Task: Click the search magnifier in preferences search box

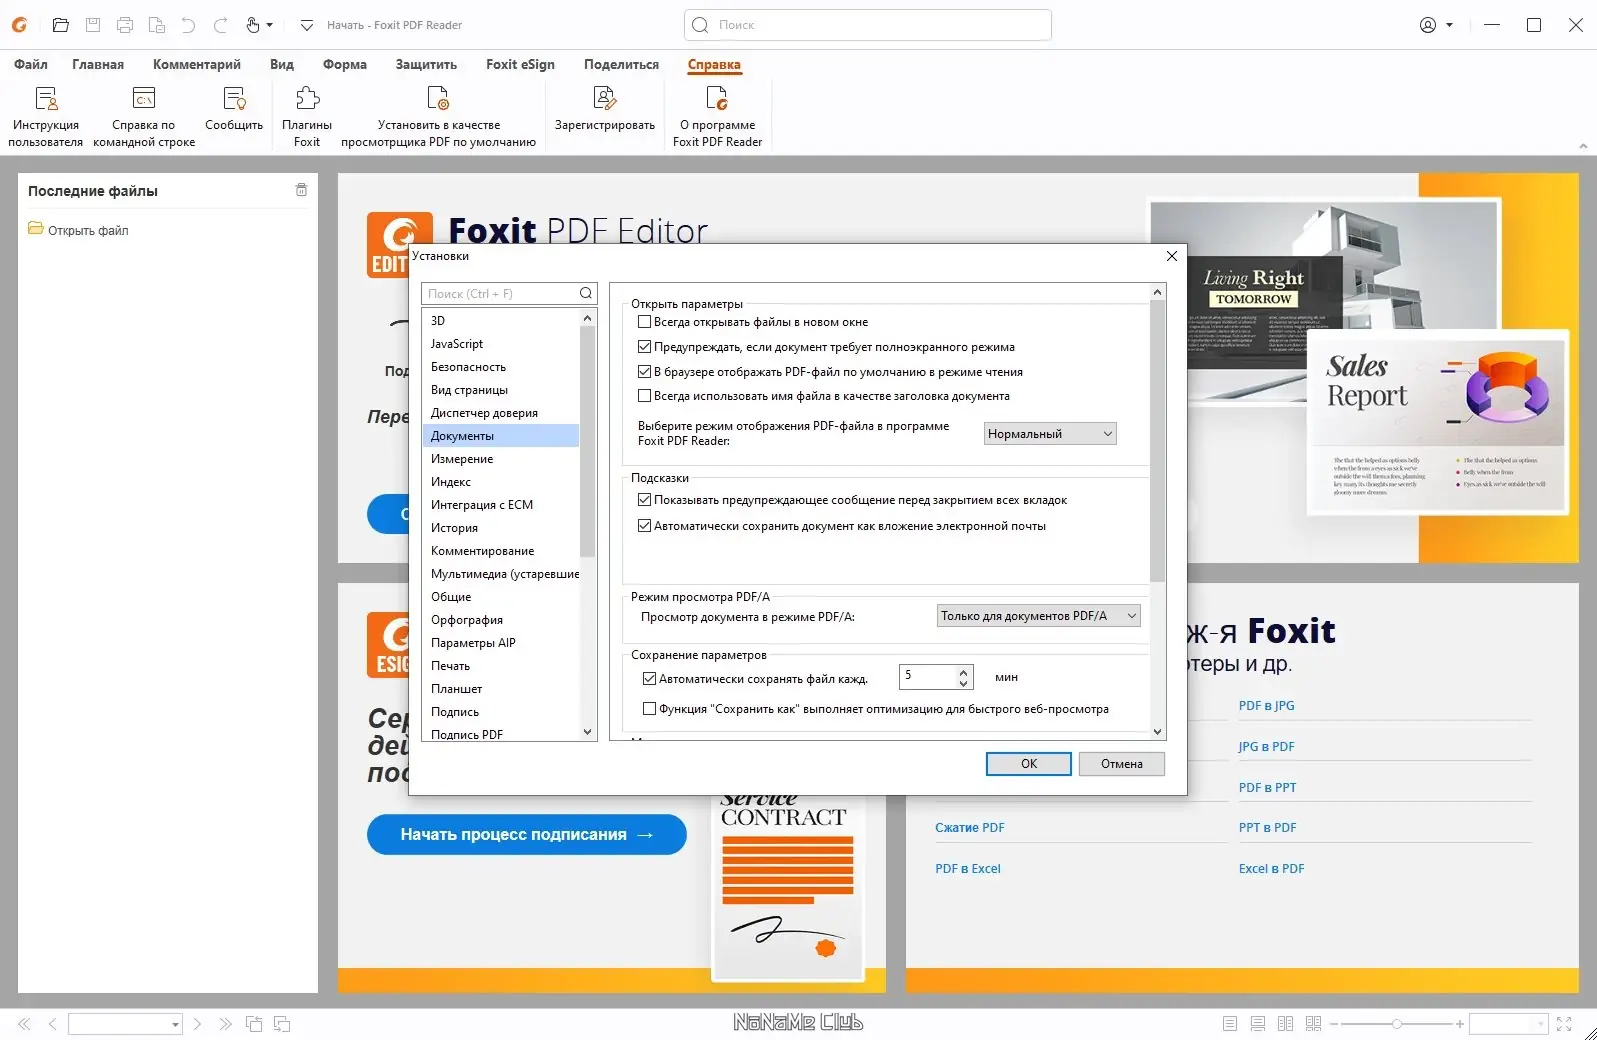Action: pos(586,293)
